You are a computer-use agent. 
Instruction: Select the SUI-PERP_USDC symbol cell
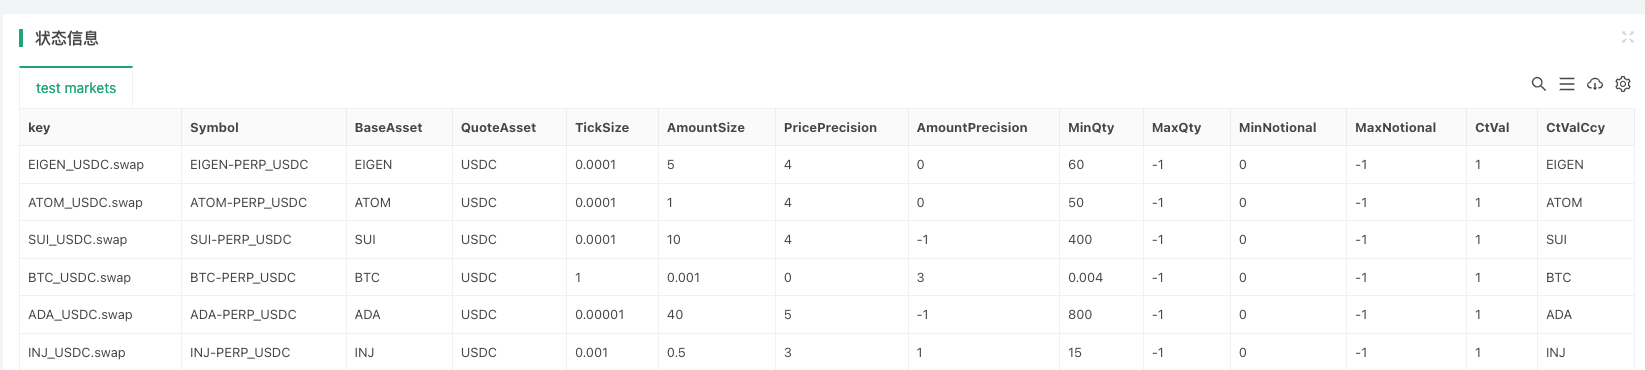[x=241, y=239]
